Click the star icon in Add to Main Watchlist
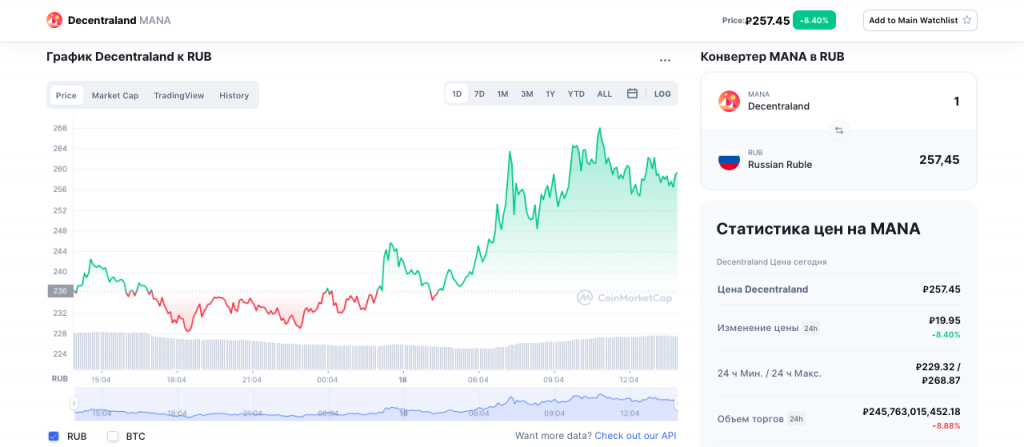 pos(967,20)
